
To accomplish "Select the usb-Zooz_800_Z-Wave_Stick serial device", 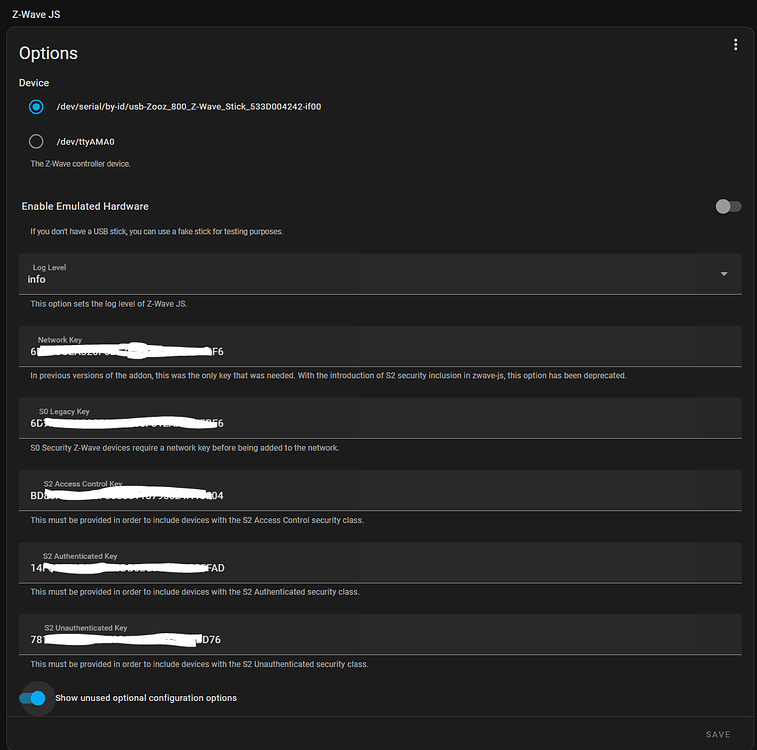I will [x=37, y=106].
